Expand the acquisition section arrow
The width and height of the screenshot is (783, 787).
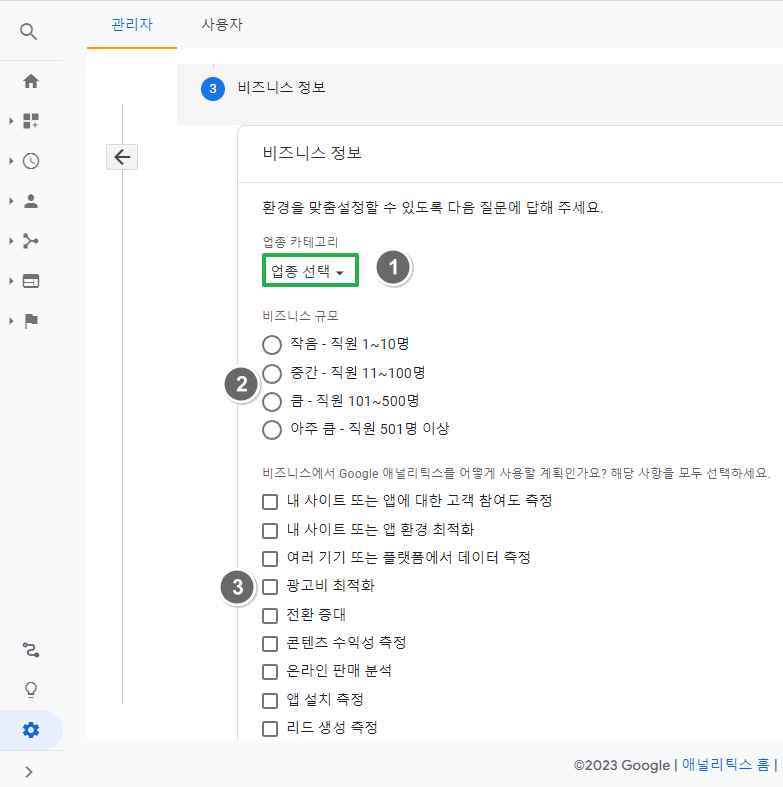tap(11, 241)
